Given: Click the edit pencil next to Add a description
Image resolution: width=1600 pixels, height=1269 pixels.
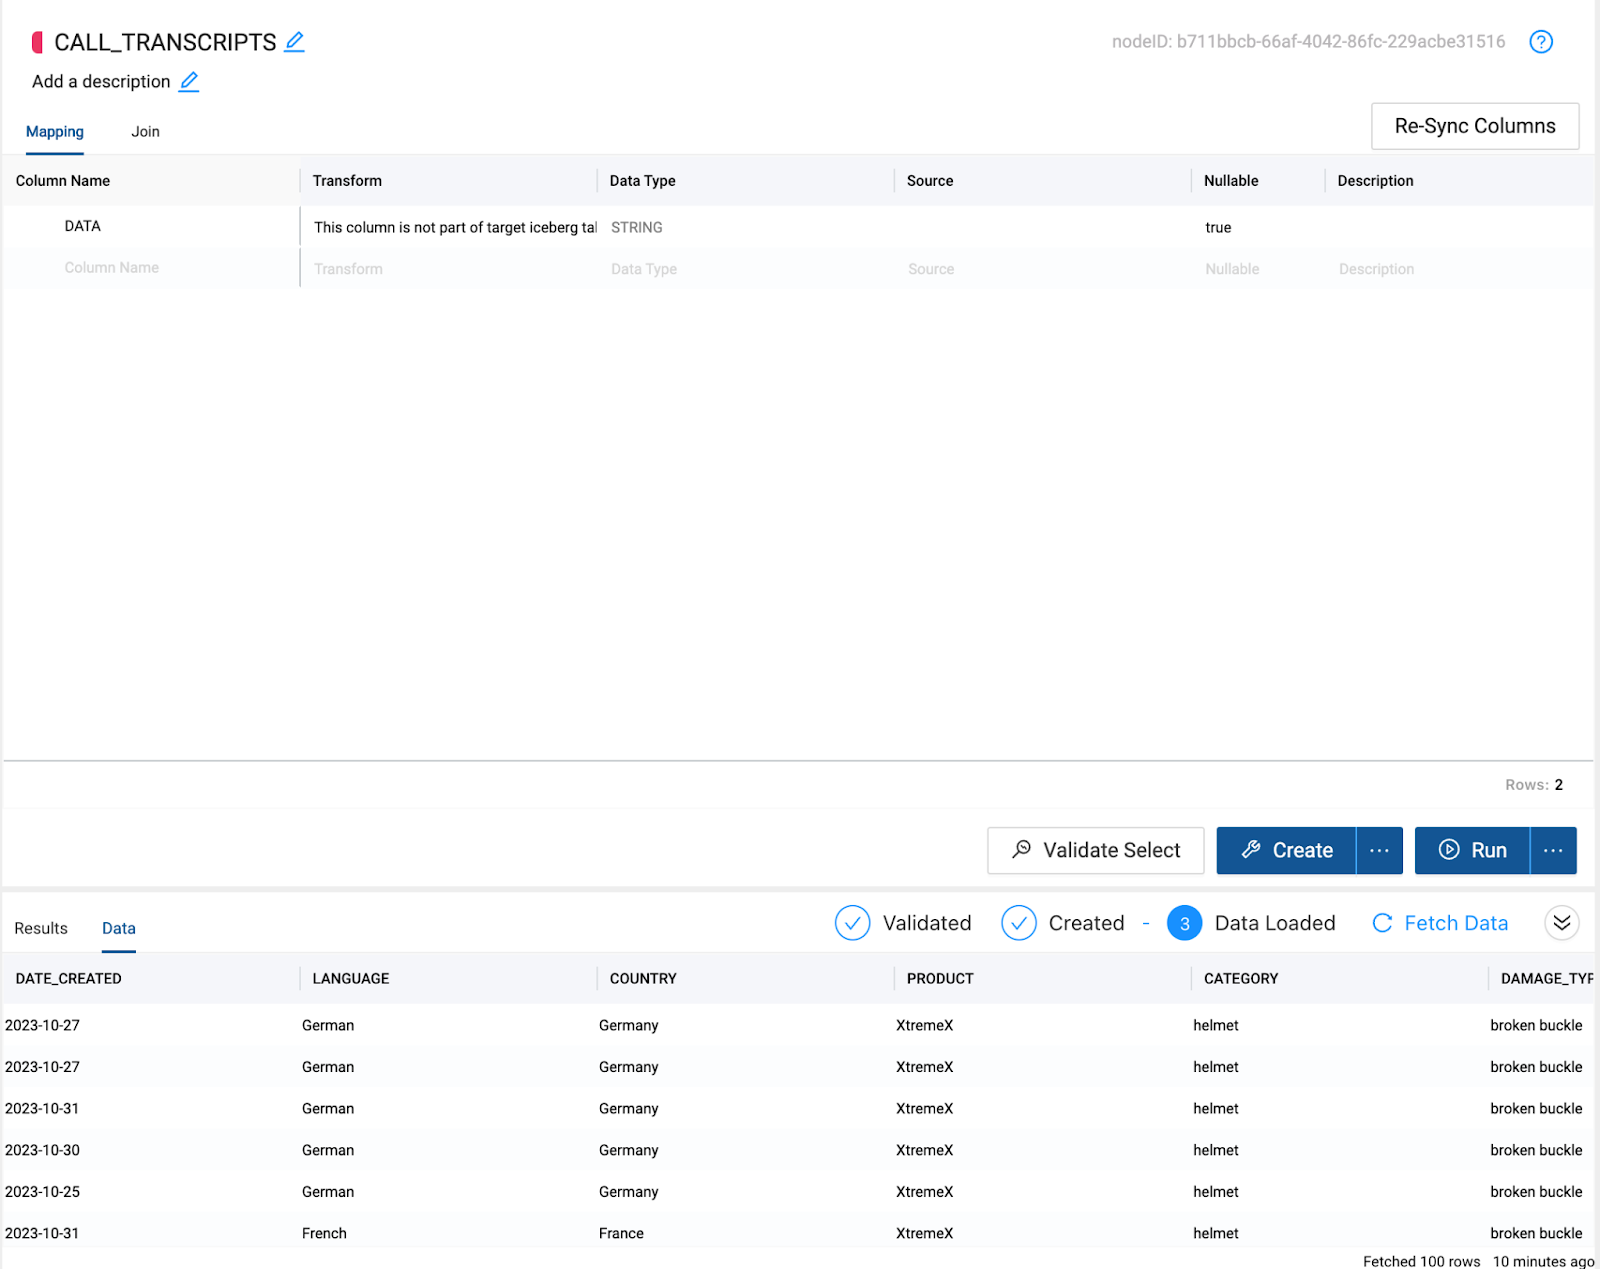Looking at the screenshot, I should (189, 82).
